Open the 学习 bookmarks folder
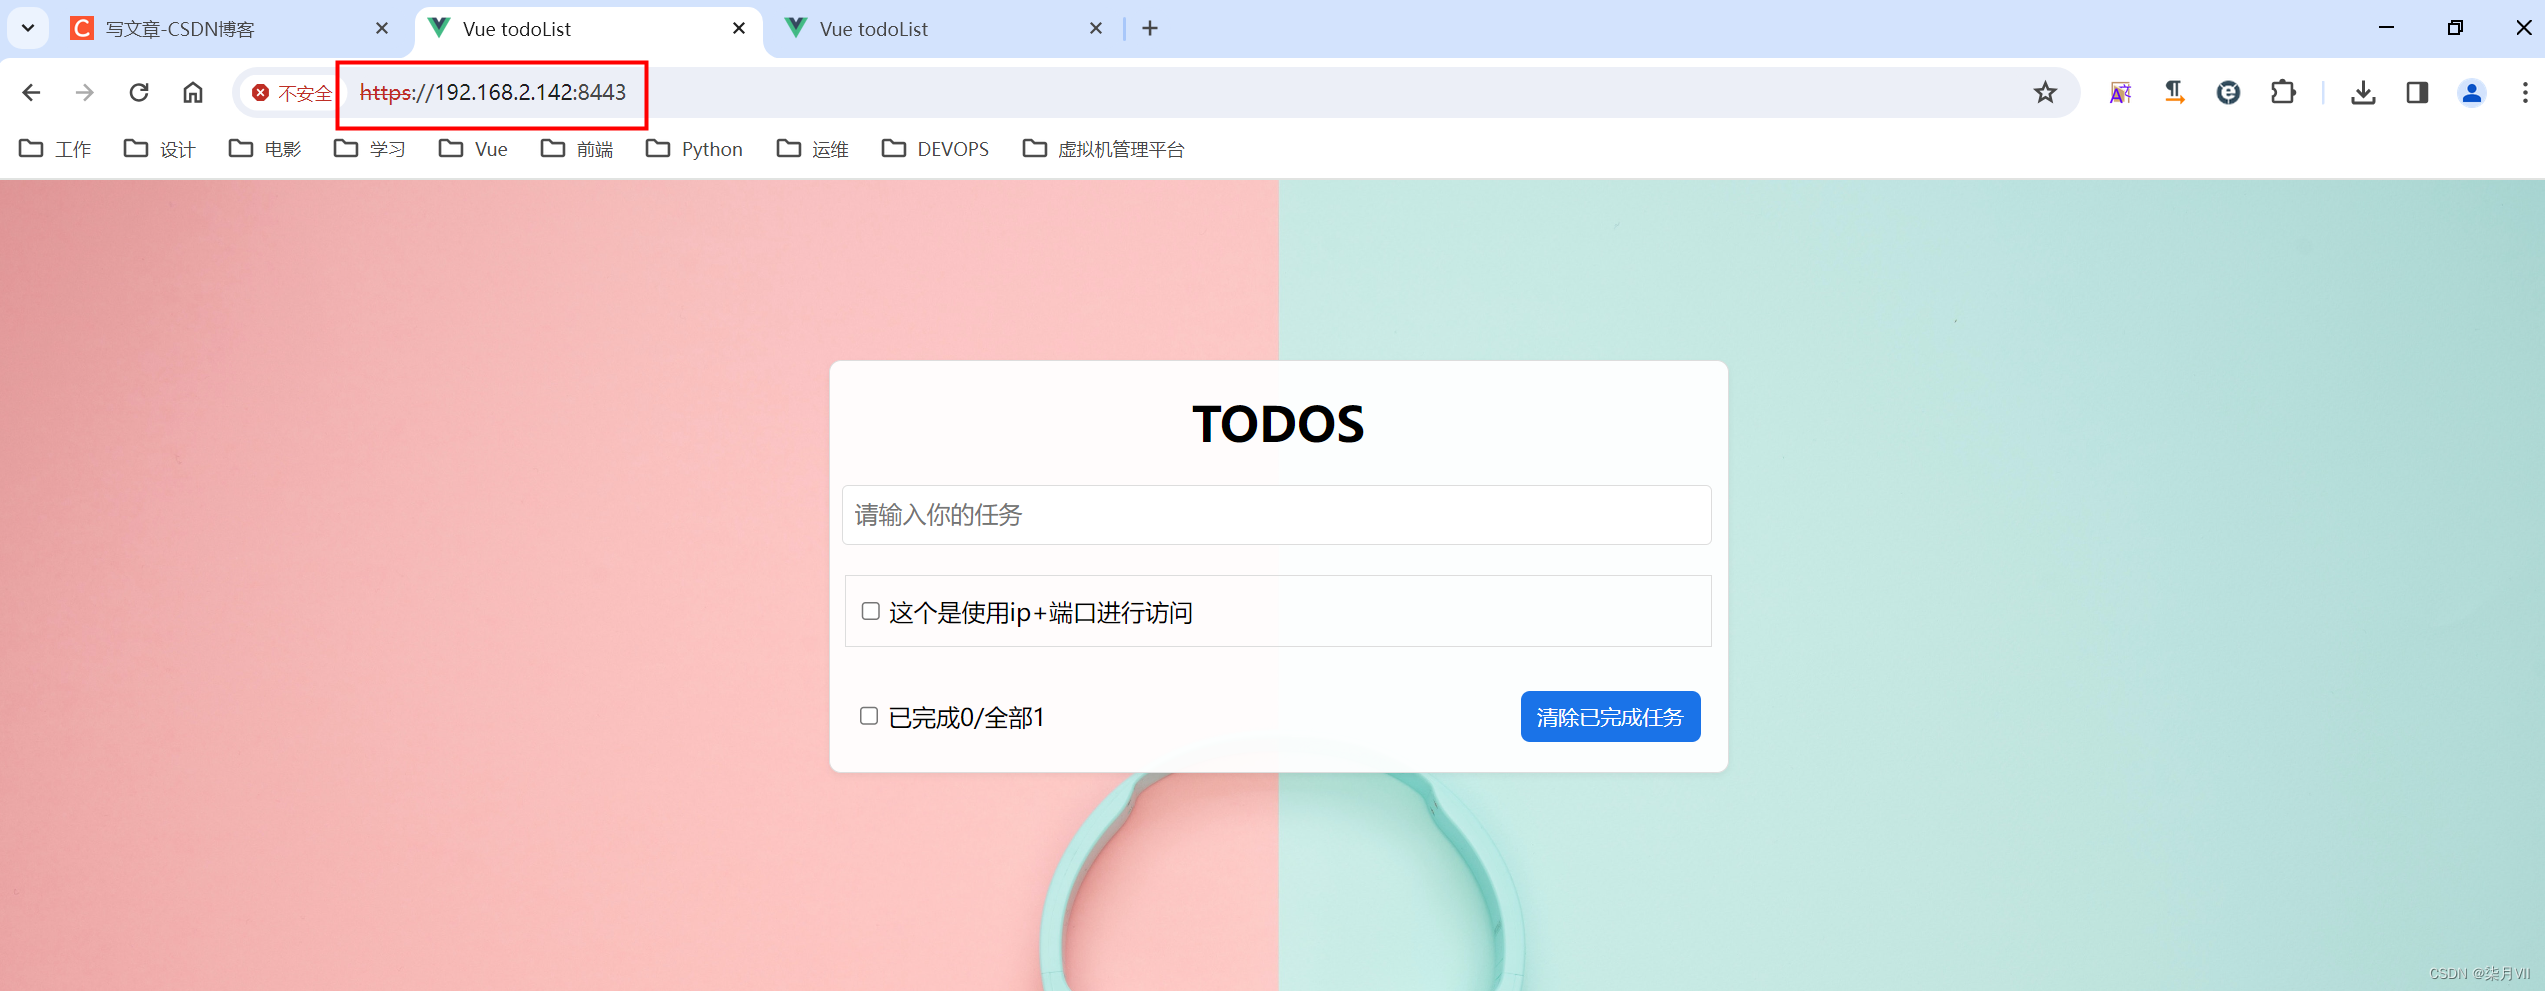2545x991 pixels. point(370,149)
